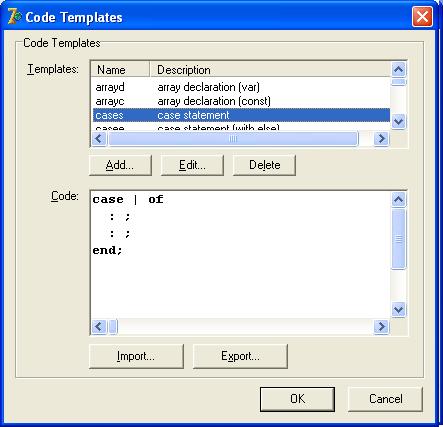The height and width of the screenshot is (427, 443).
Task: Click templates list scroll left arrow
Action: coord(99,138)
